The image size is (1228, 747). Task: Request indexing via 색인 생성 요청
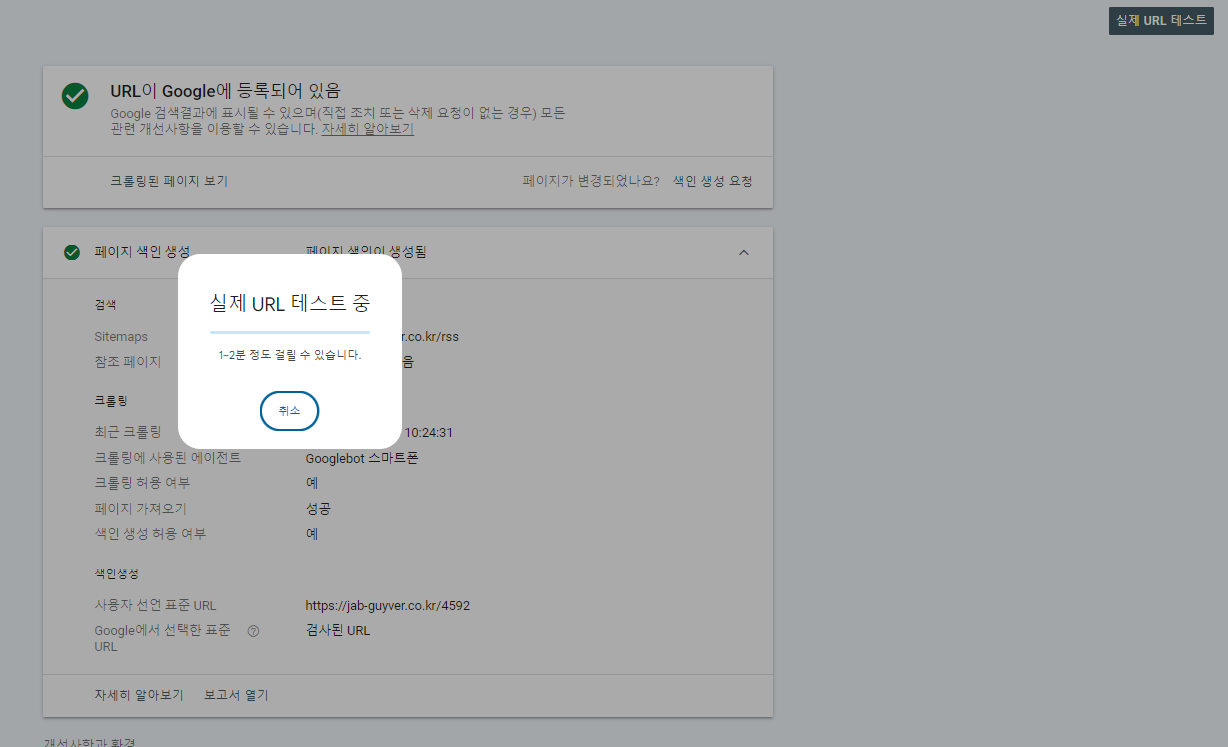[x=712, y=181]
